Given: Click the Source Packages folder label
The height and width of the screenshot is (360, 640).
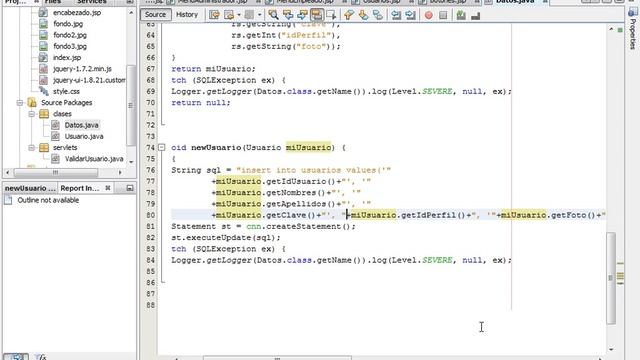Looking at the screenshot, I should [66, 102].
